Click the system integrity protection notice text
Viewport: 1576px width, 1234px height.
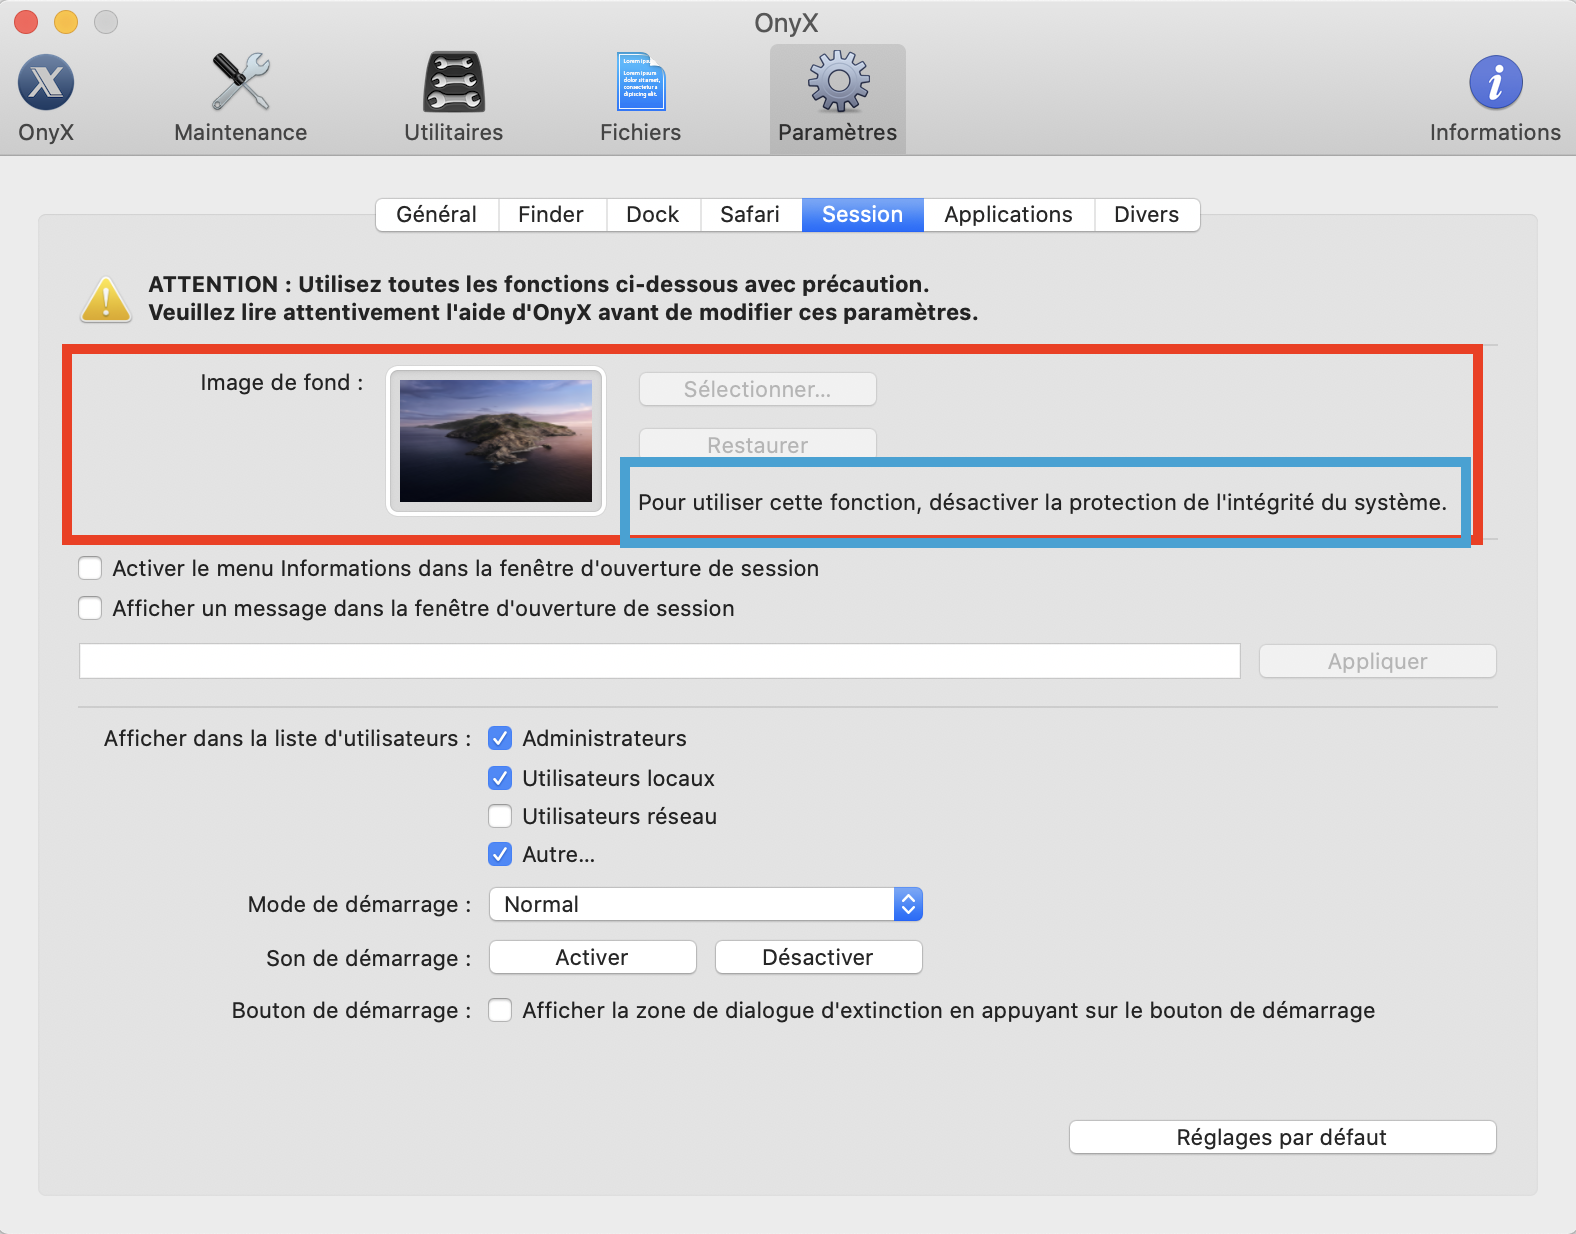(1043, 503)
